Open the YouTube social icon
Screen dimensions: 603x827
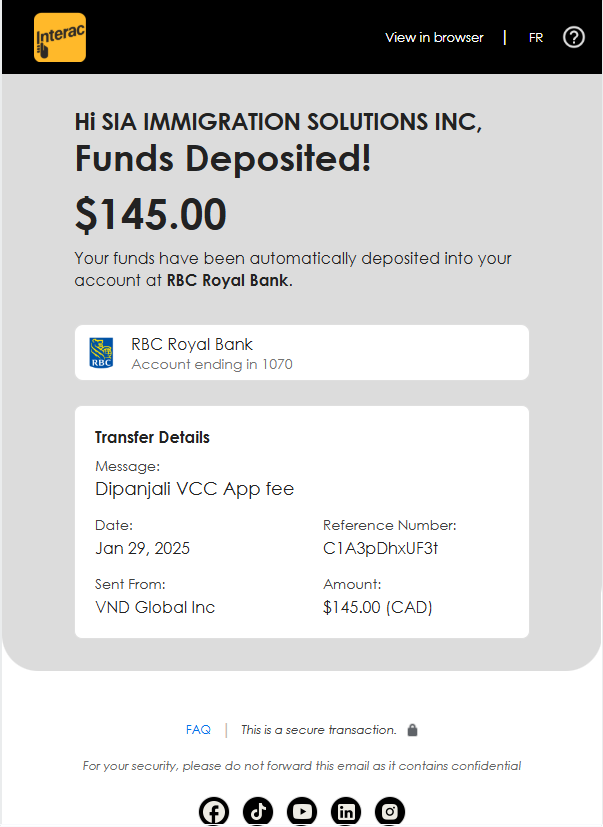(x=302, y=811)
